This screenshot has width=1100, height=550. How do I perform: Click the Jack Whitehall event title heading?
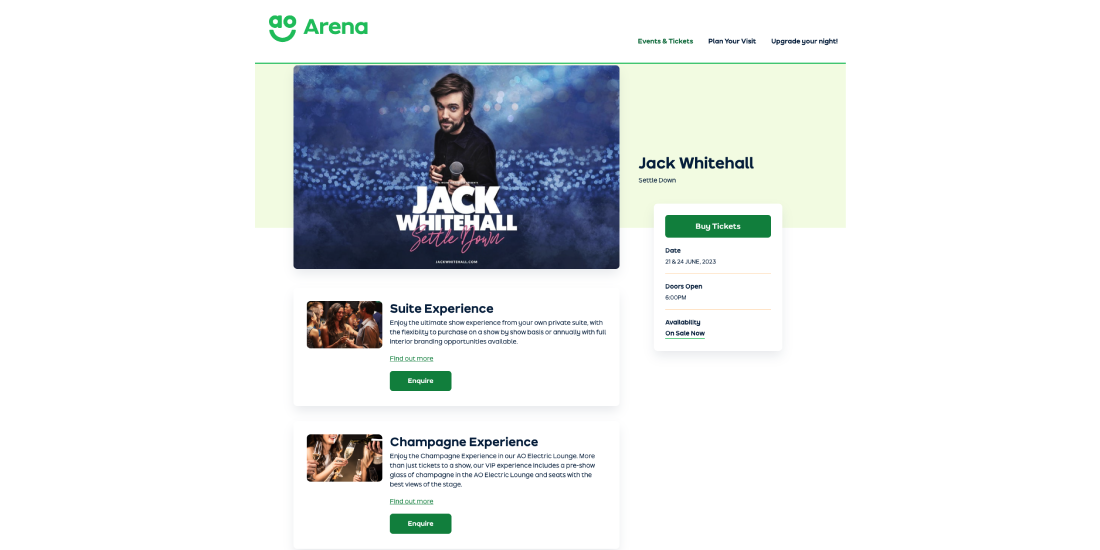(696, 163)
